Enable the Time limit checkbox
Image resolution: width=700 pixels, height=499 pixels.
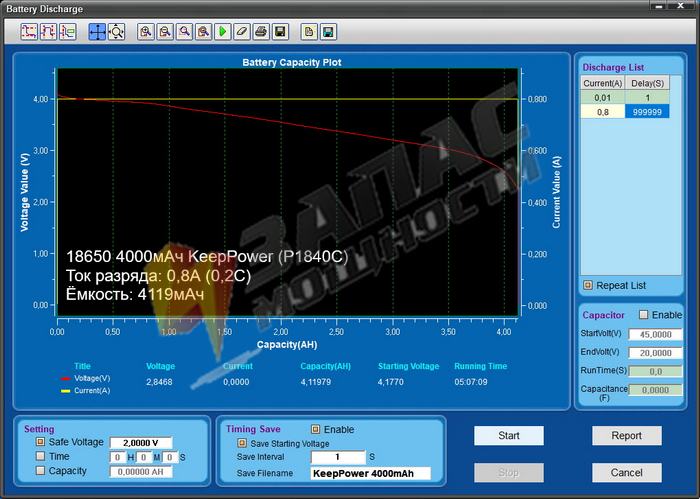41,456
